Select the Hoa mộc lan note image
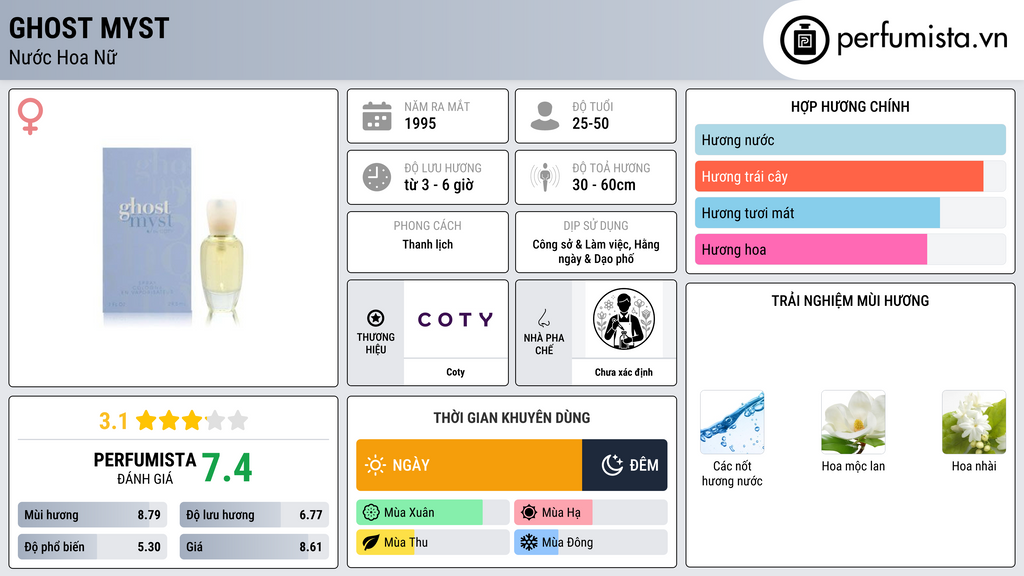The width and height of the screenshot is (1024, 576). click(x=853, y=422)
